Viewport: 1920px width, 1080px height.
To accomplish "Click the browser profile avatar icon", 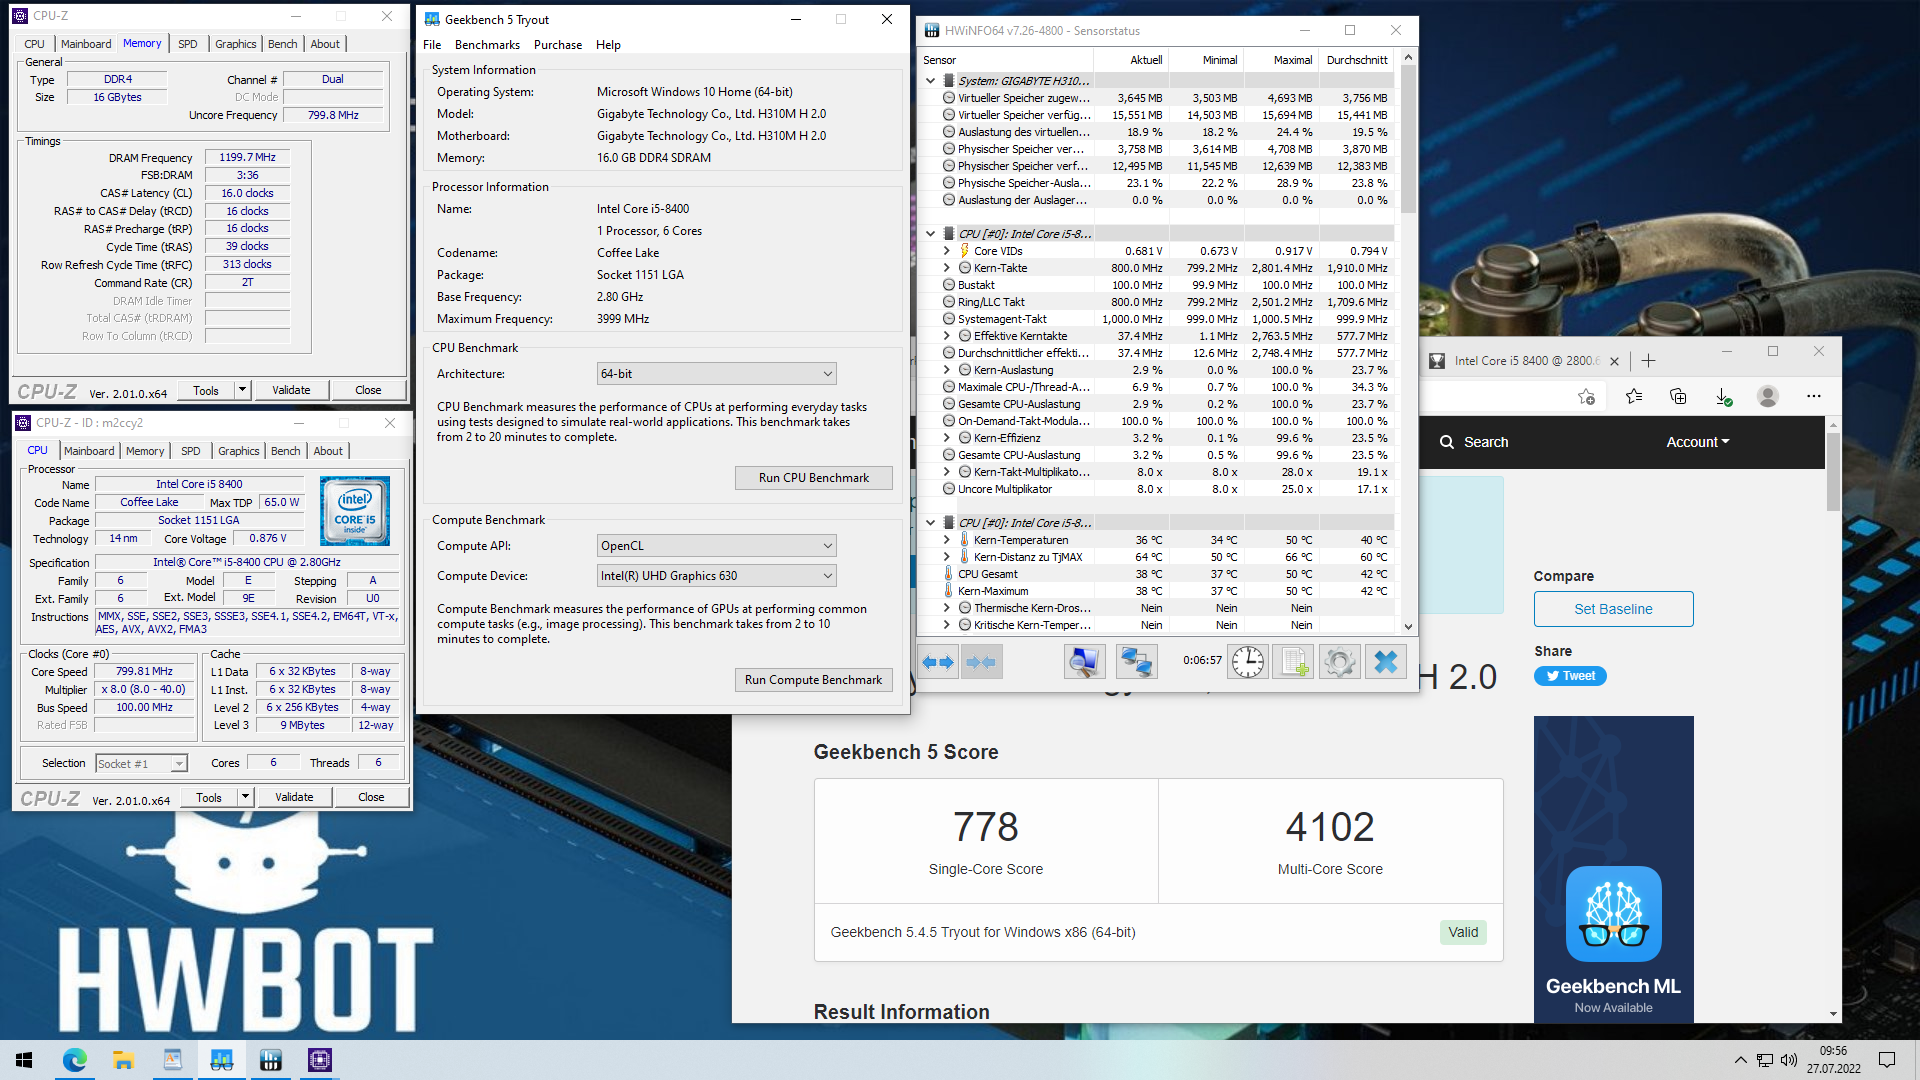I will [x=1768, y=397].
